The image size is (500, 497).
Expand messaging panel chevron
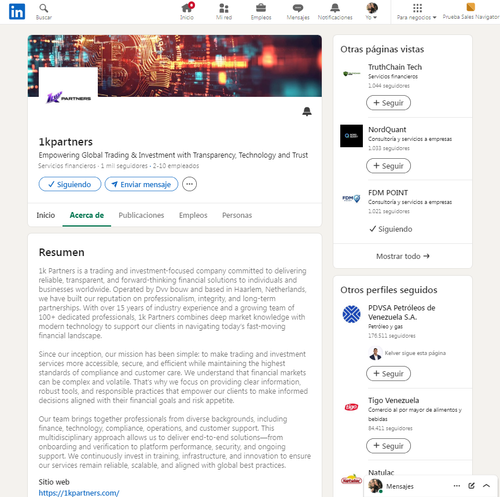[x=486, y=486]
